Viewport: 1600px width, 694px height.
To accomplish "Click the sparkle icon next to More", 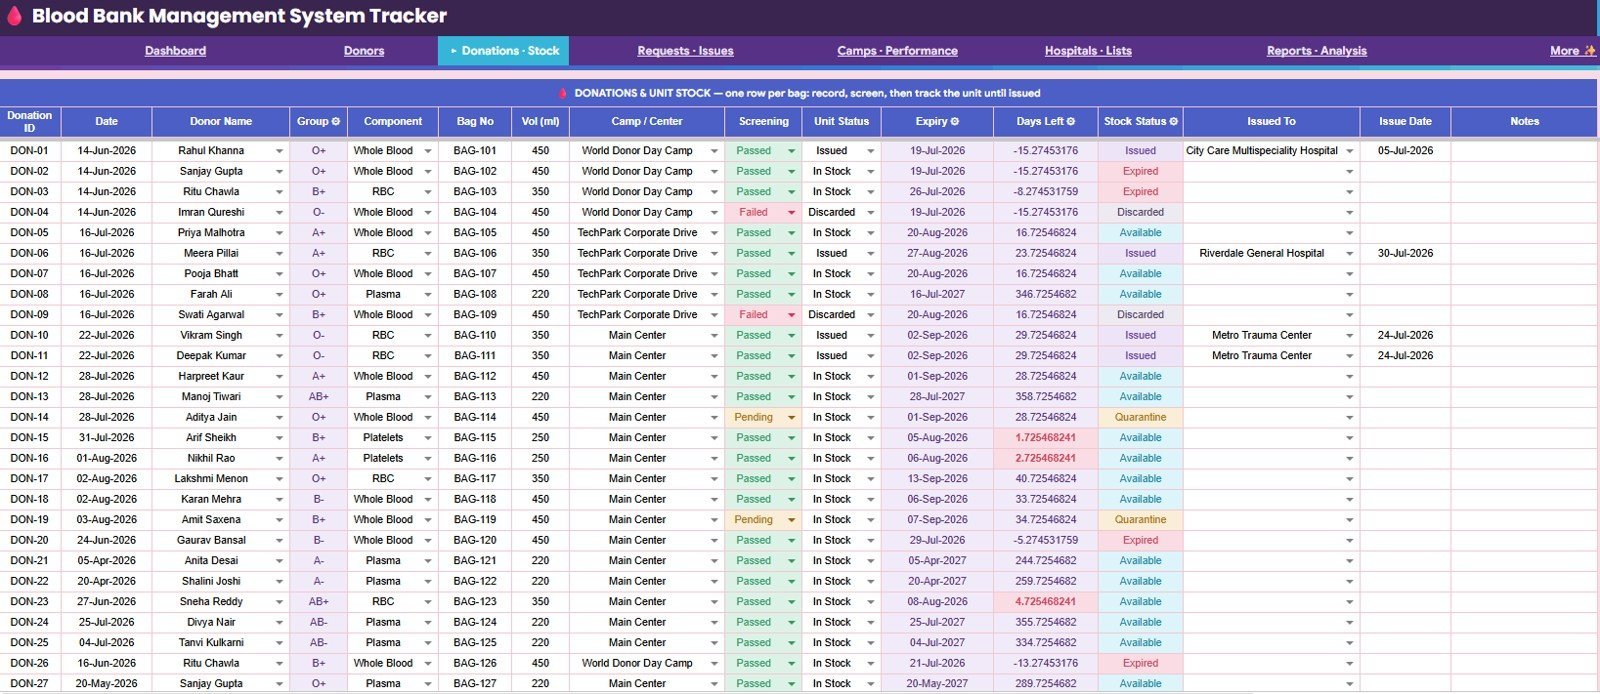I will [x=1590, y=50].
